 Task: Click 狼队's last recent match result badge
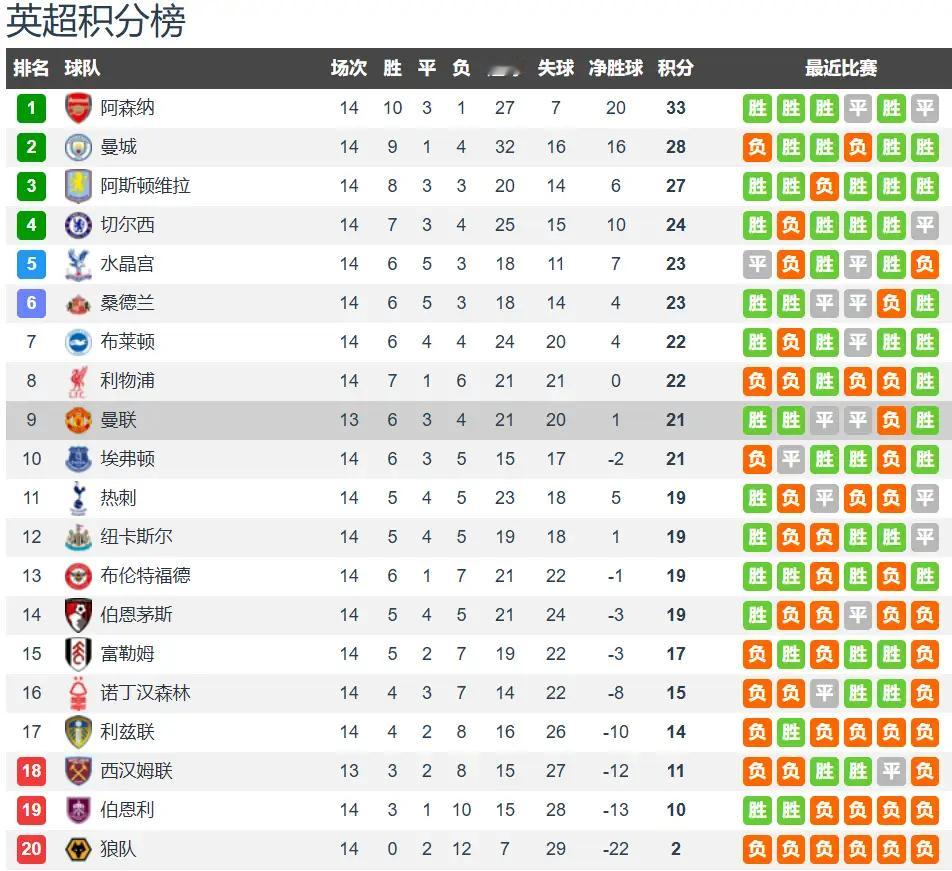point(925,849)
